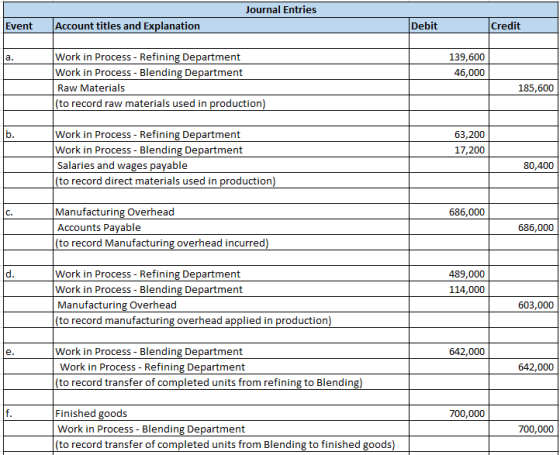Image resolution: width=560 pixels, height=455 pixels.
Task: Select Refining Department account in event d
Action: (x=231, y=274)
